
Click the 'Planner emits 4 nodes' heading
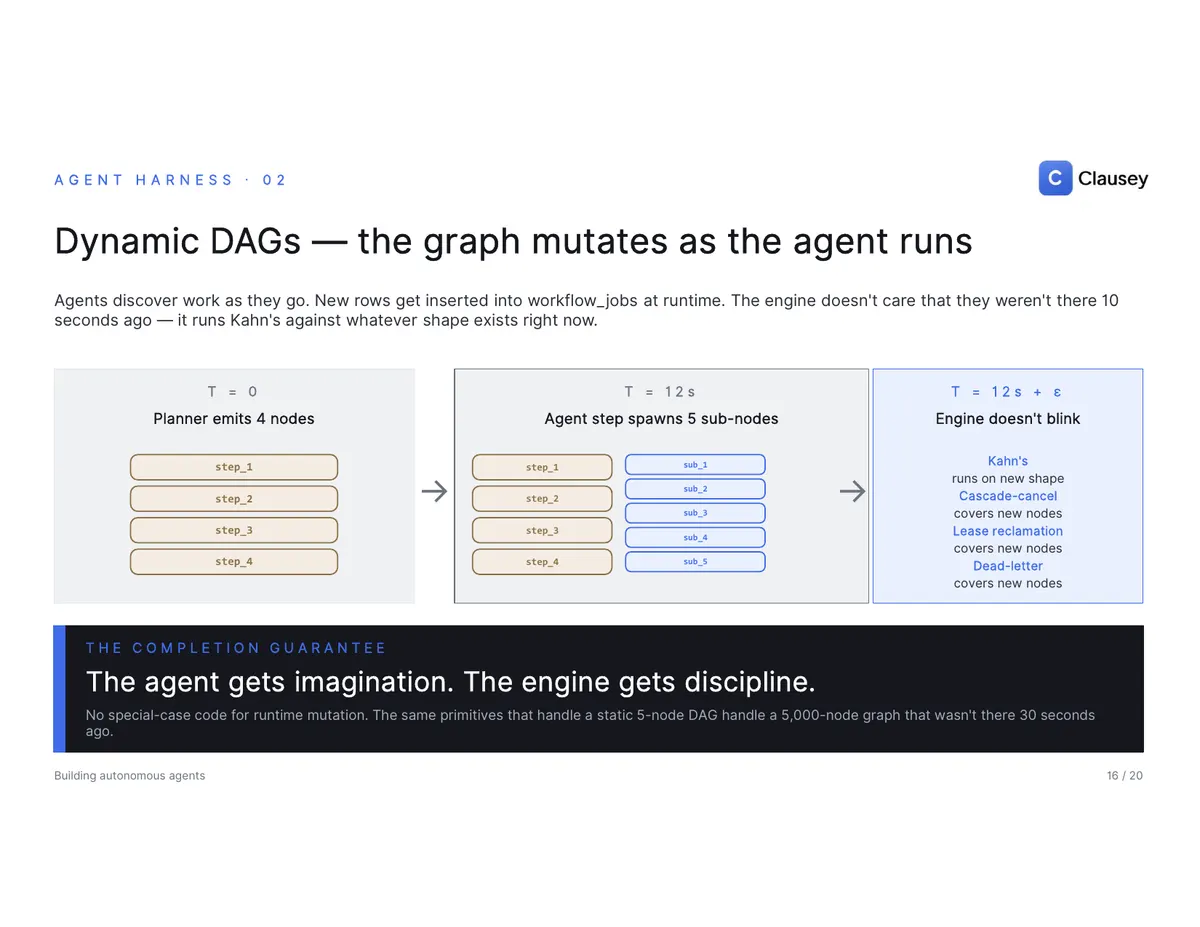pos(234,419)
